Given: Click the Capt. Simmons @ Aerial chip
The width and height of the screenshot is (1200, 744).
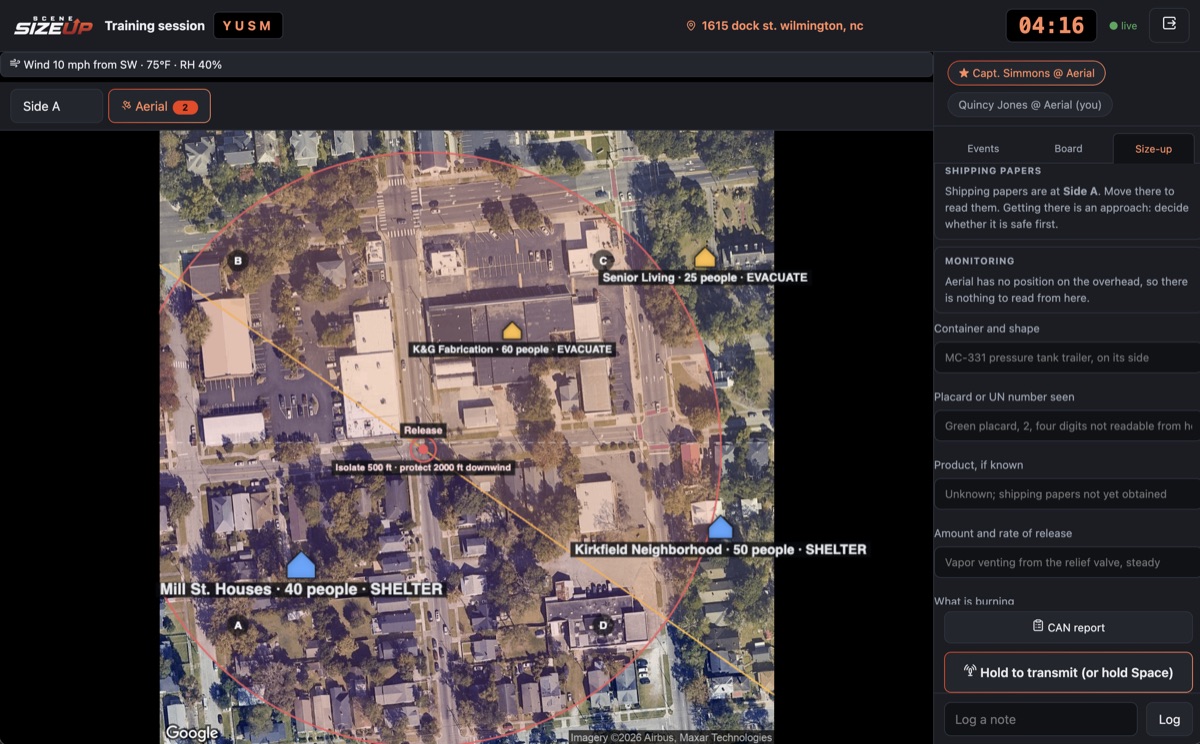Looking at the screenshot, I should tap(1026, 73).
